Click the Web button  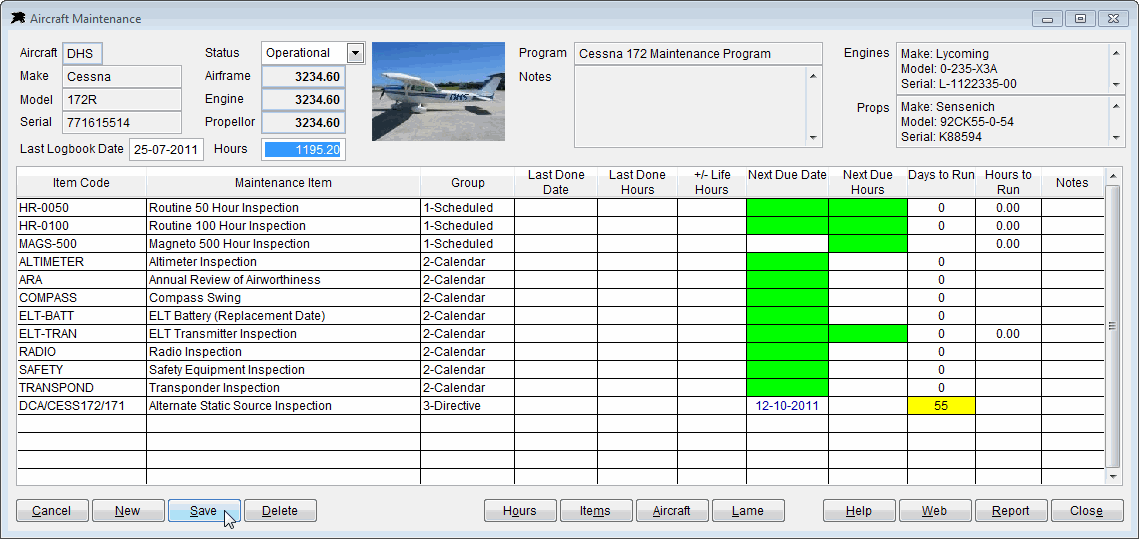(935, 511)
